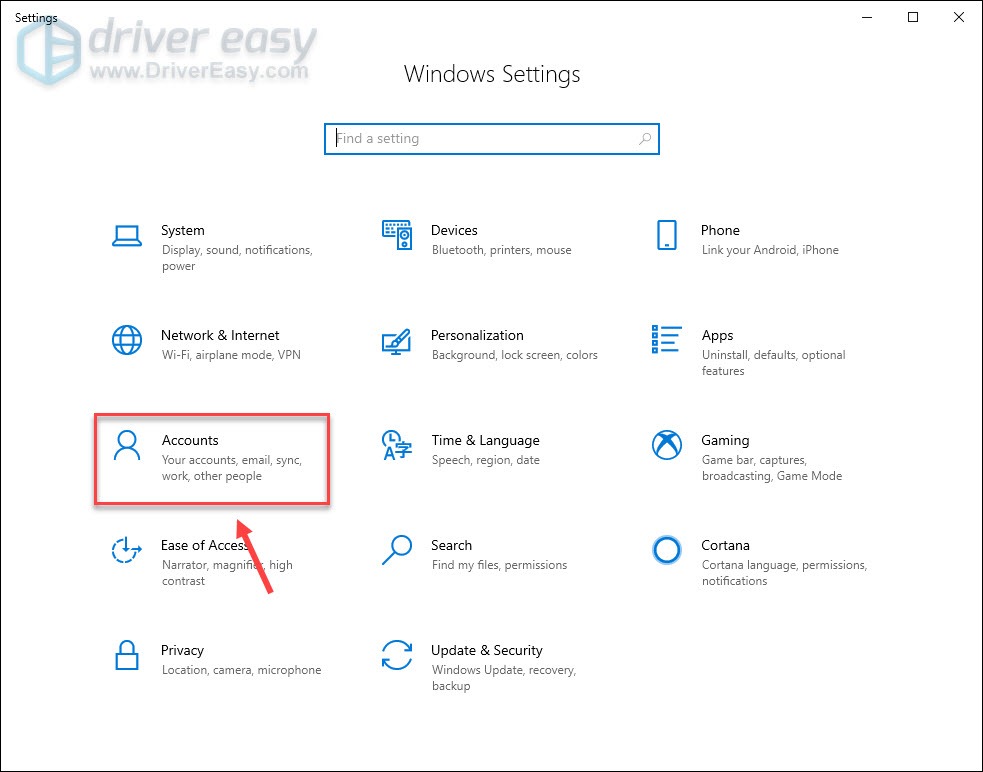Click 'Display, sound, notifications, power' description
983x772 pixels.
tap(237, 258)
